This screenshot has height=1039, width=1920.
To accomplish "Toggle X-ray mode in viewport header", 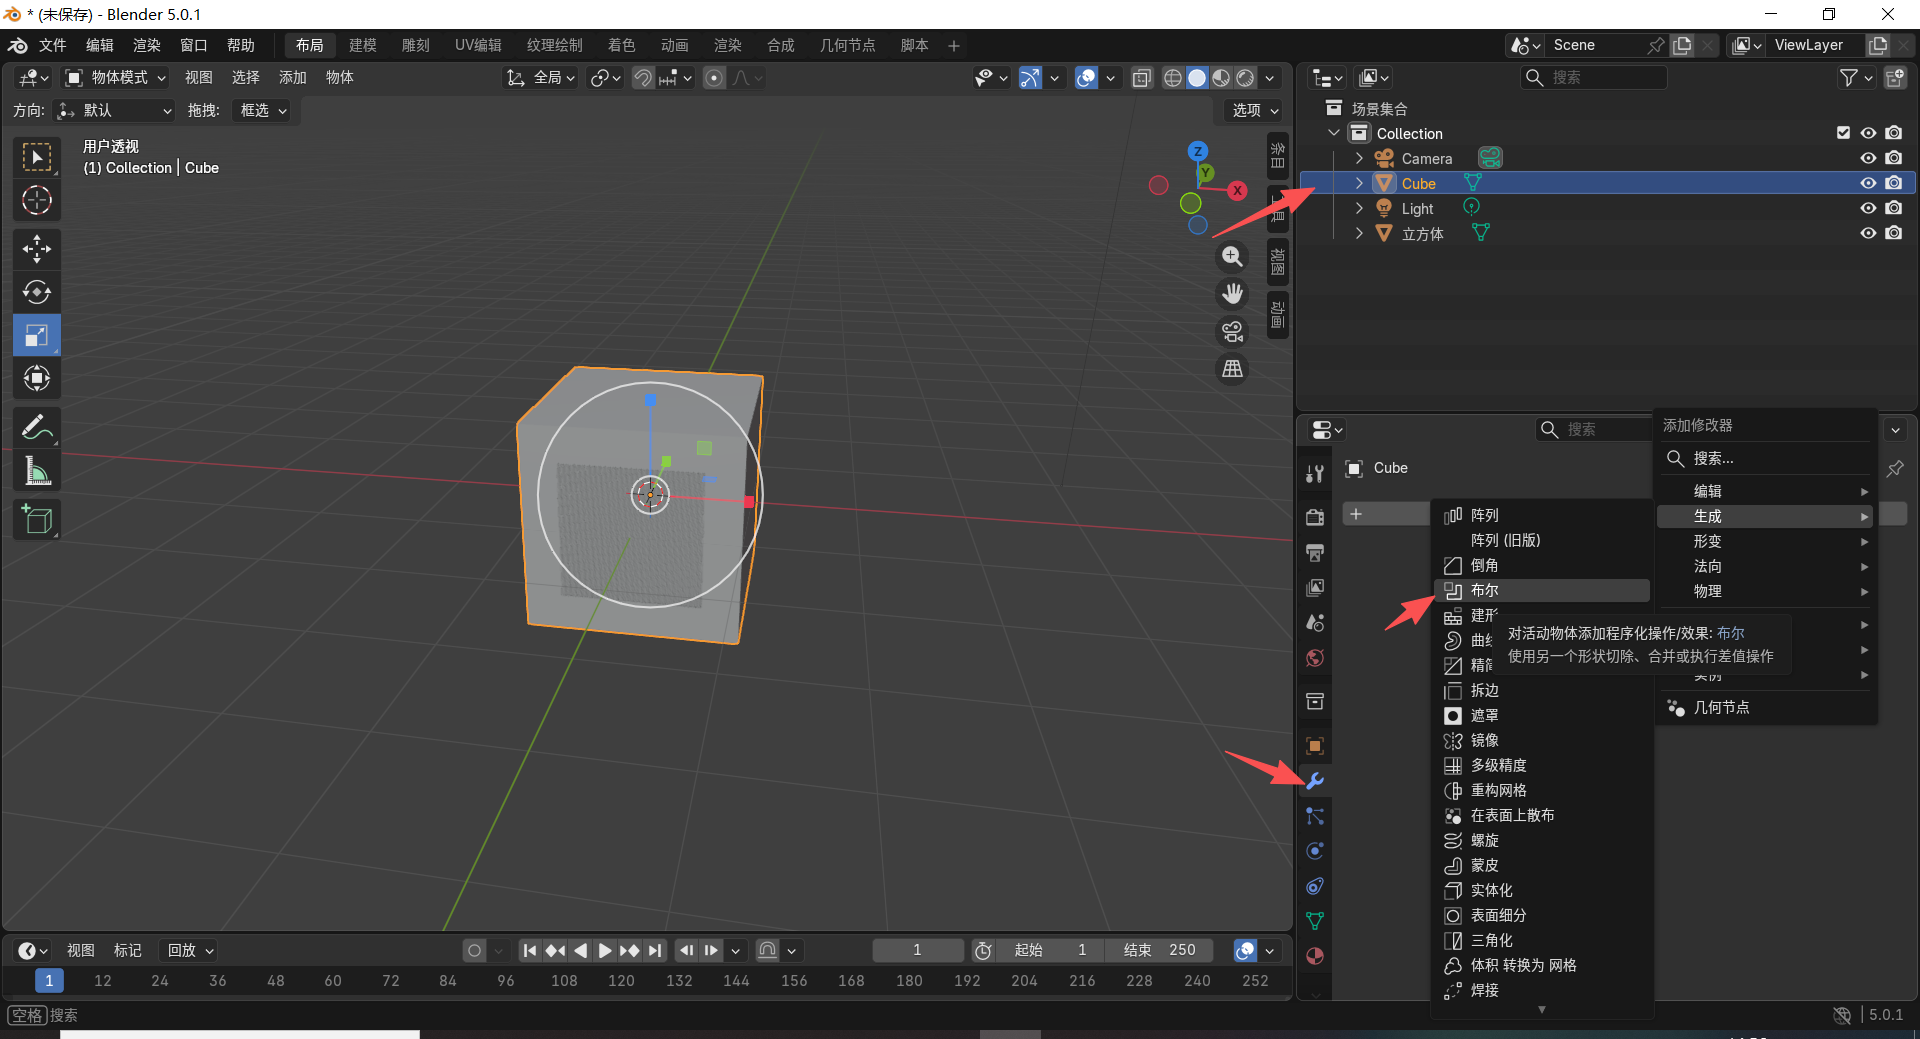I will pos(1141,78).
